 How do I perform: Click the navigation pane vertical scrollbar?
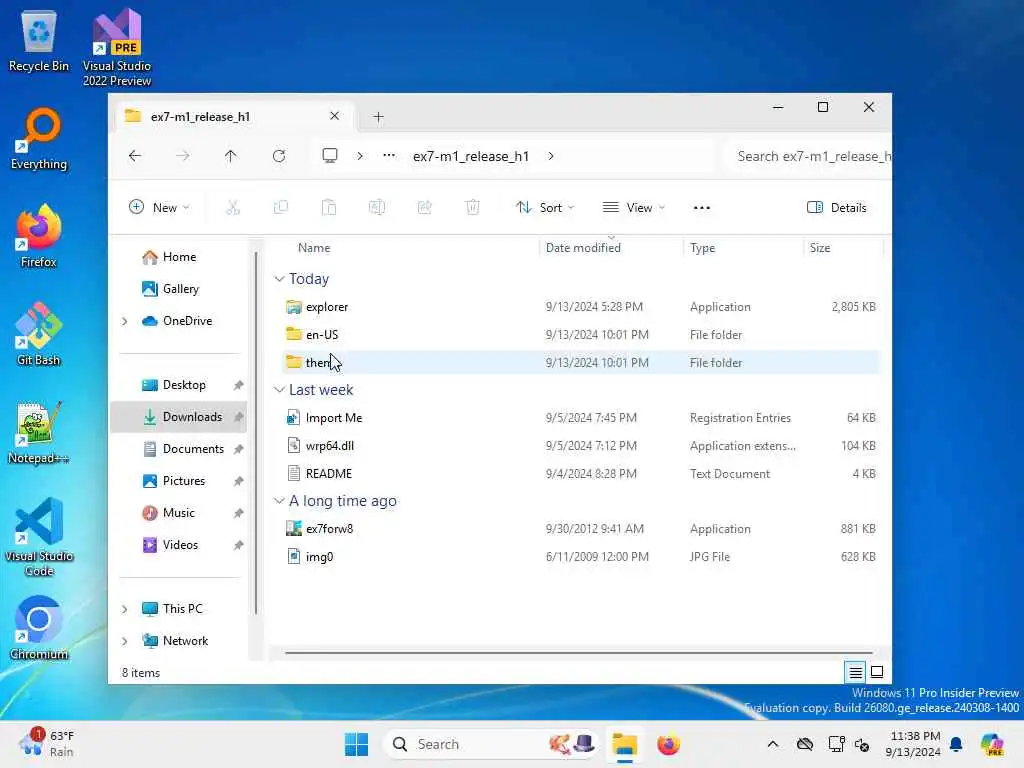[256, 432]
